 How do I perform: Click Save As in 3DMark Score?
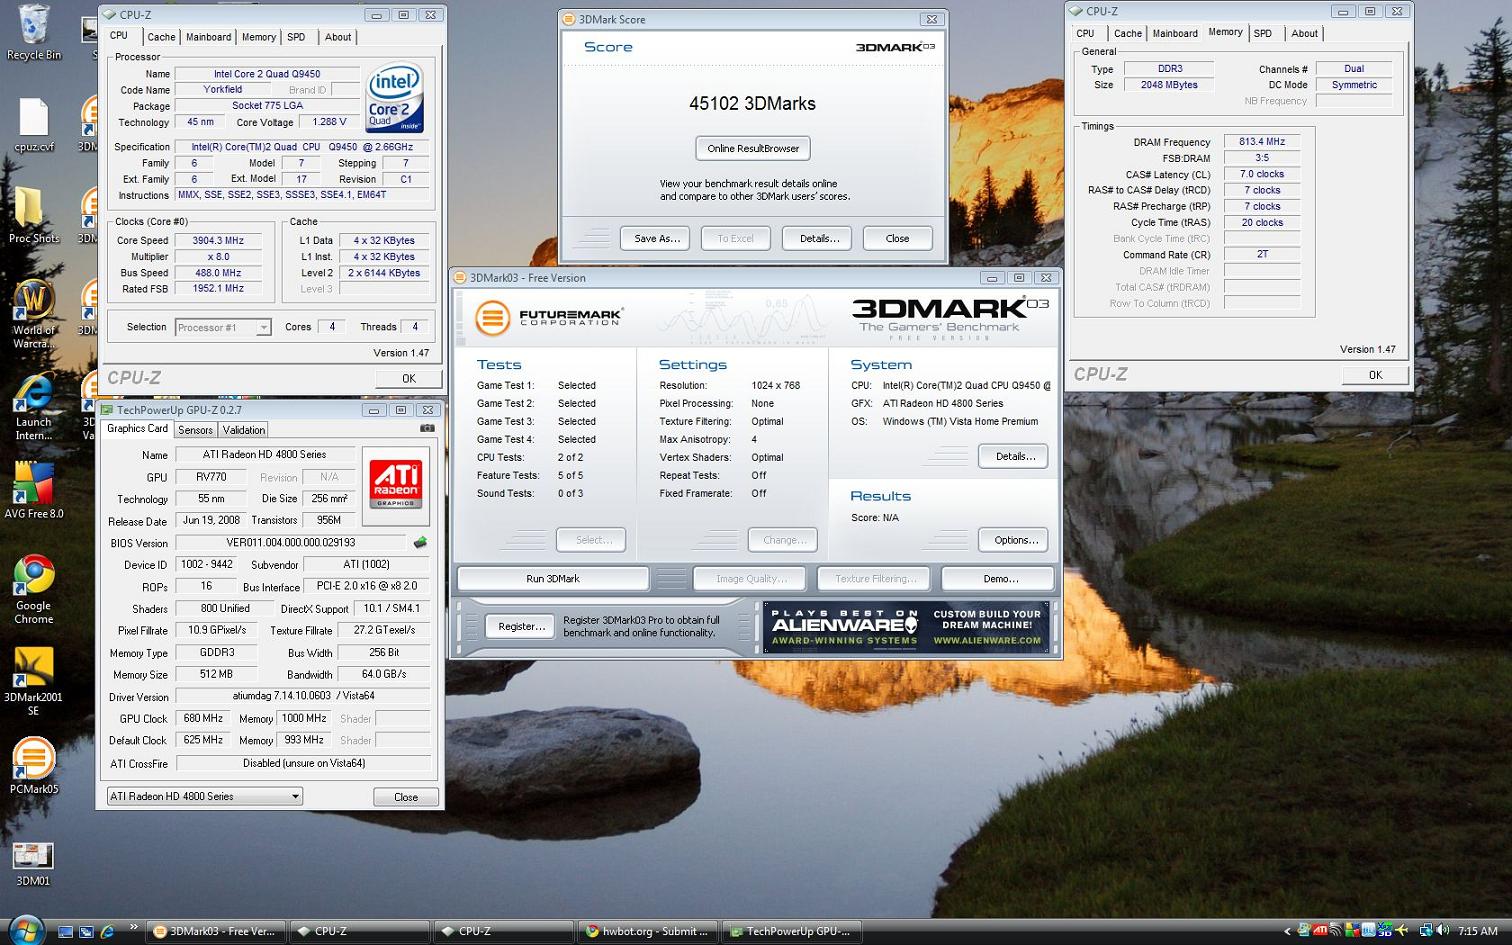(x=657, y=238)
